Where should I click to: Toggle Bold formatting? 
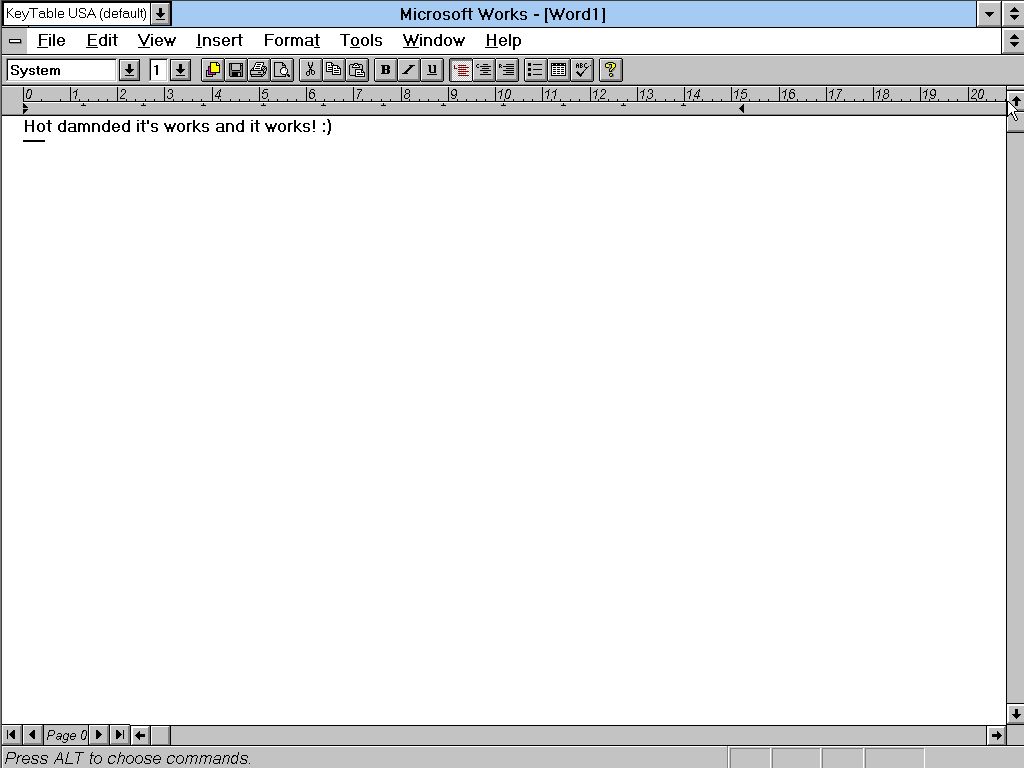point(385,70)
